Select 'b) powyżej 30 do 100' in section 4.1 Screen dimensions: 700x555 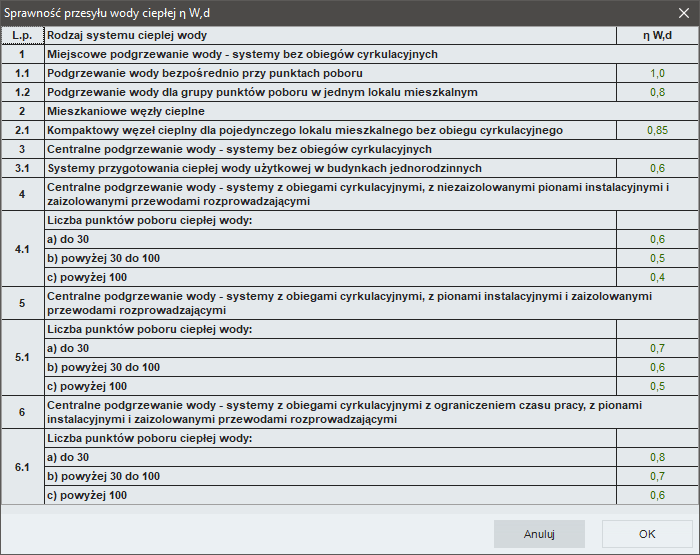330,258
